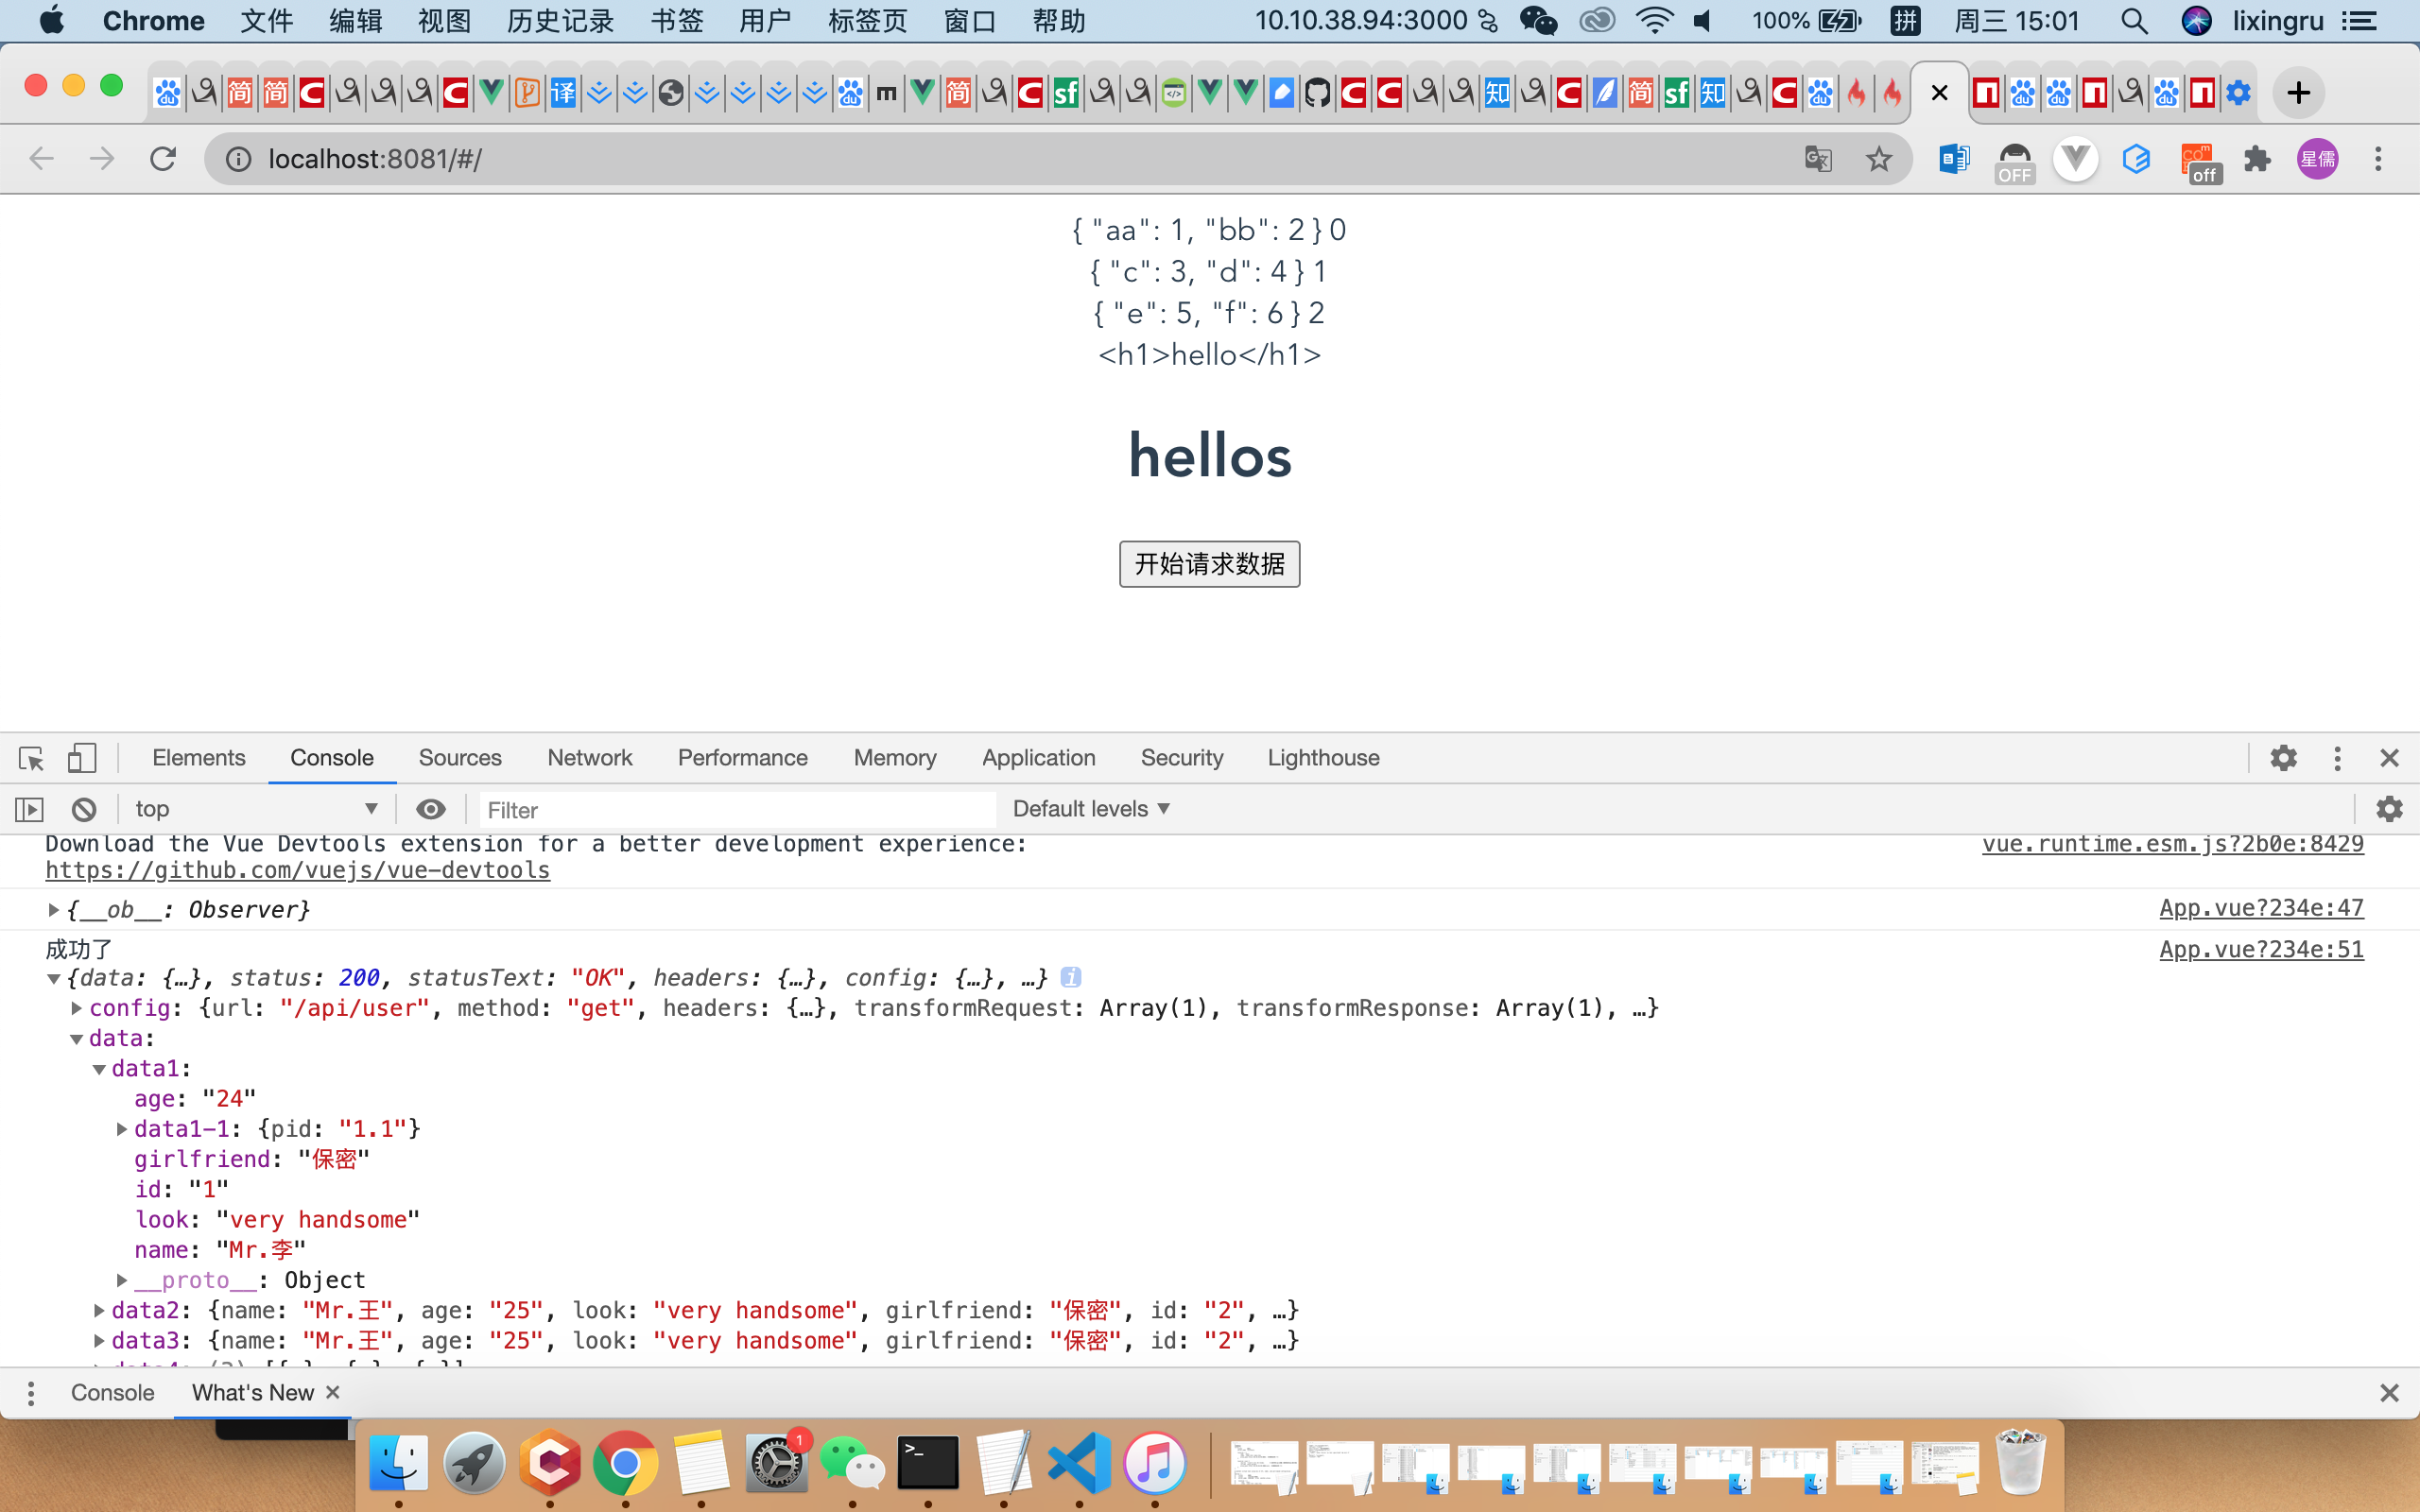2420x1512 pixels.
Task: Switch to the Lighthouse tab
Action: click(x=1323, y=758)
